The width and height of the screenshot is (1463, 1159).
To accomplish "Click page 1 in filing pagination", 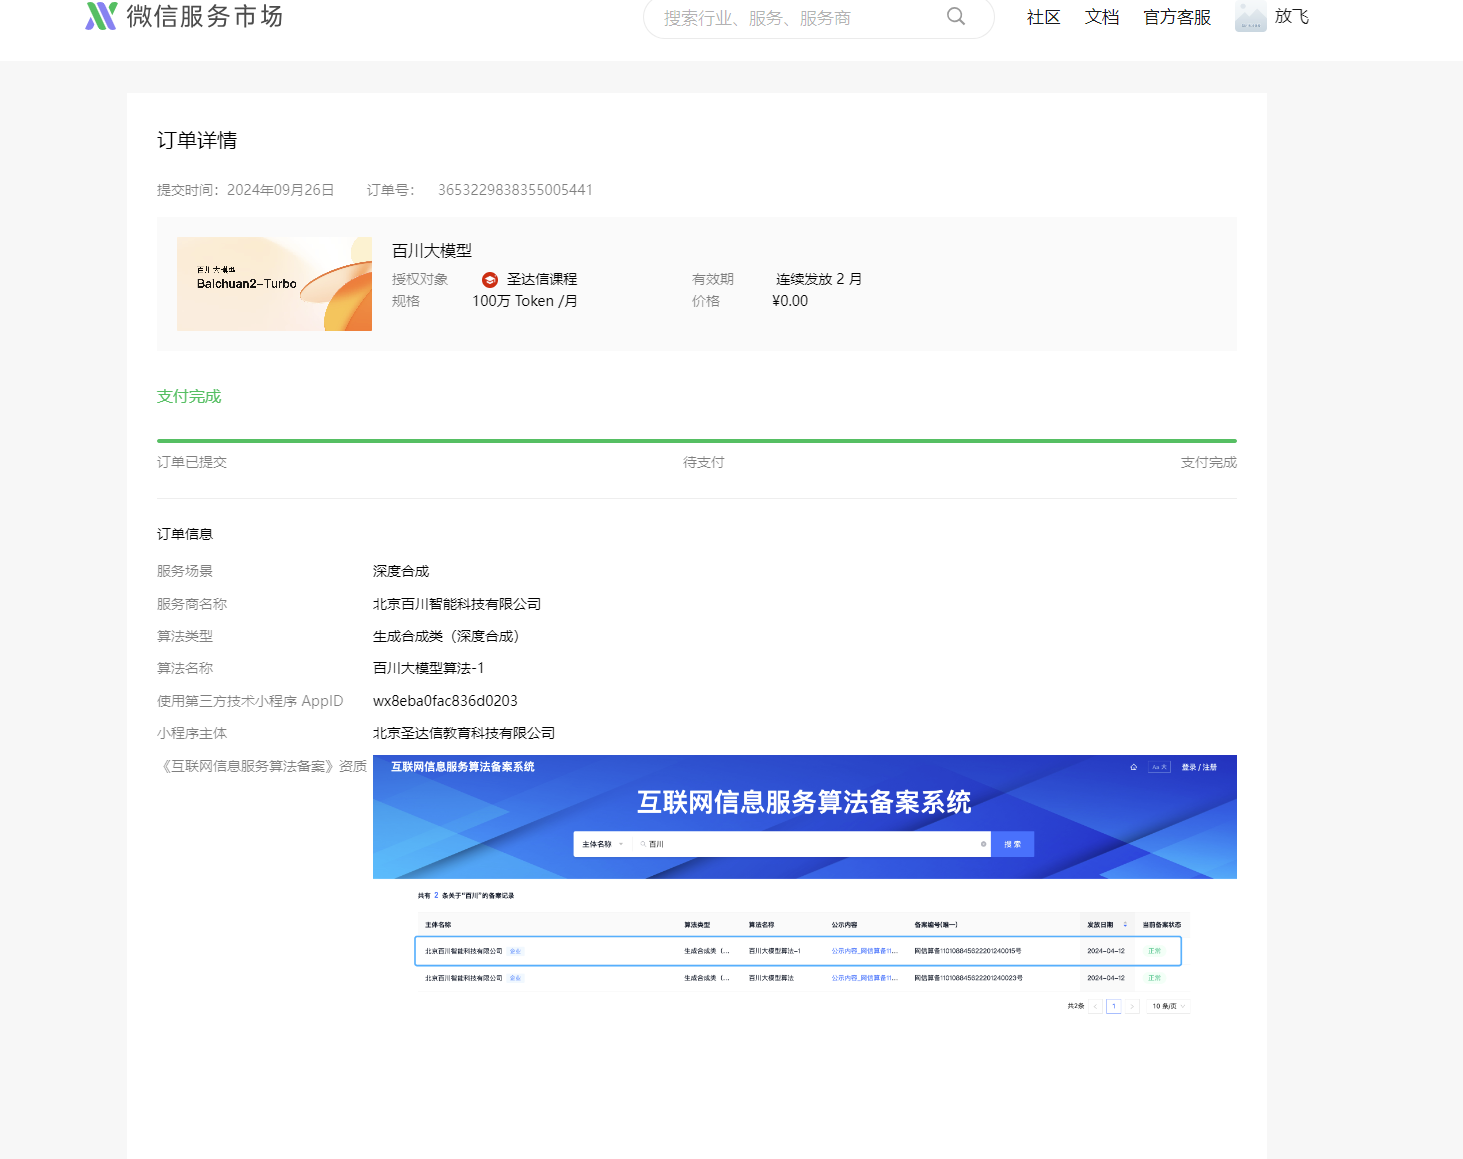I will click(1113, 1006).
